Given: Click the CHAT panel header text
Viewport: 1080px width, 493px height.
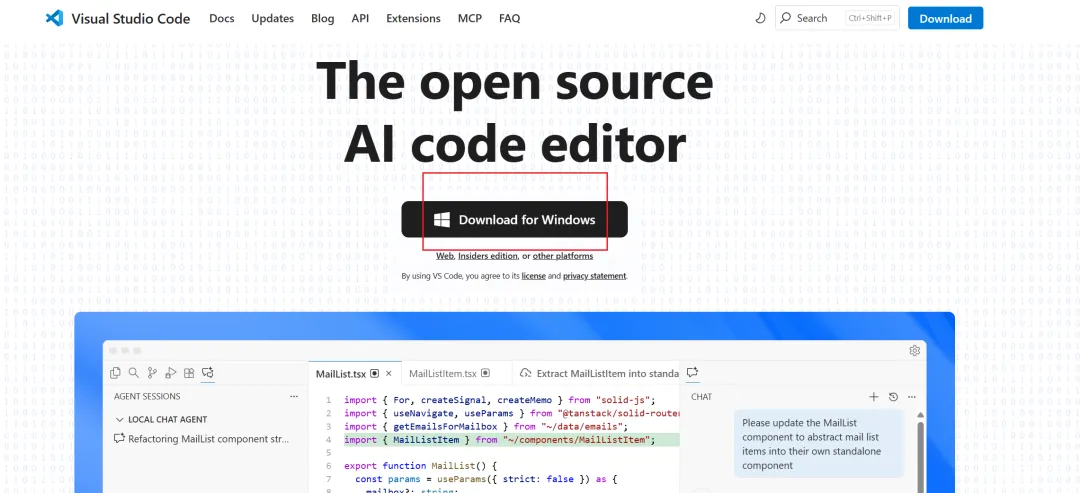Looking at the screenshot, I should (x=702, y=397).
